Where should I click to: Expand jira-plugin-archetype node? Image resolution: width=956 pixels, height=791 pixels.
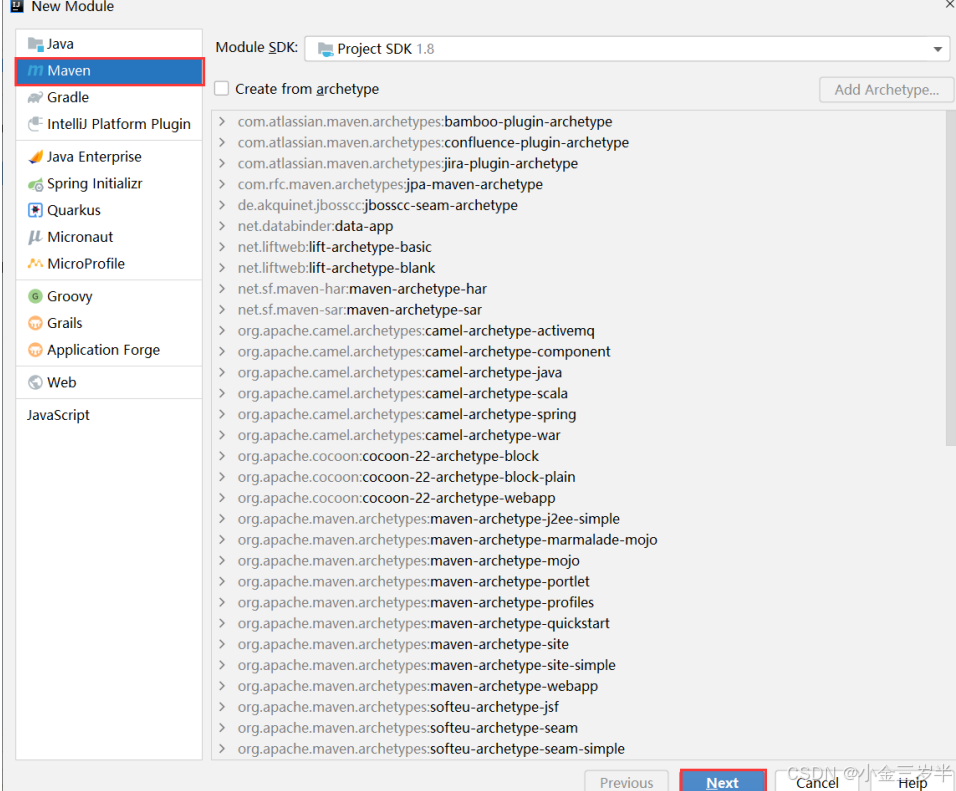coord(223,163)
